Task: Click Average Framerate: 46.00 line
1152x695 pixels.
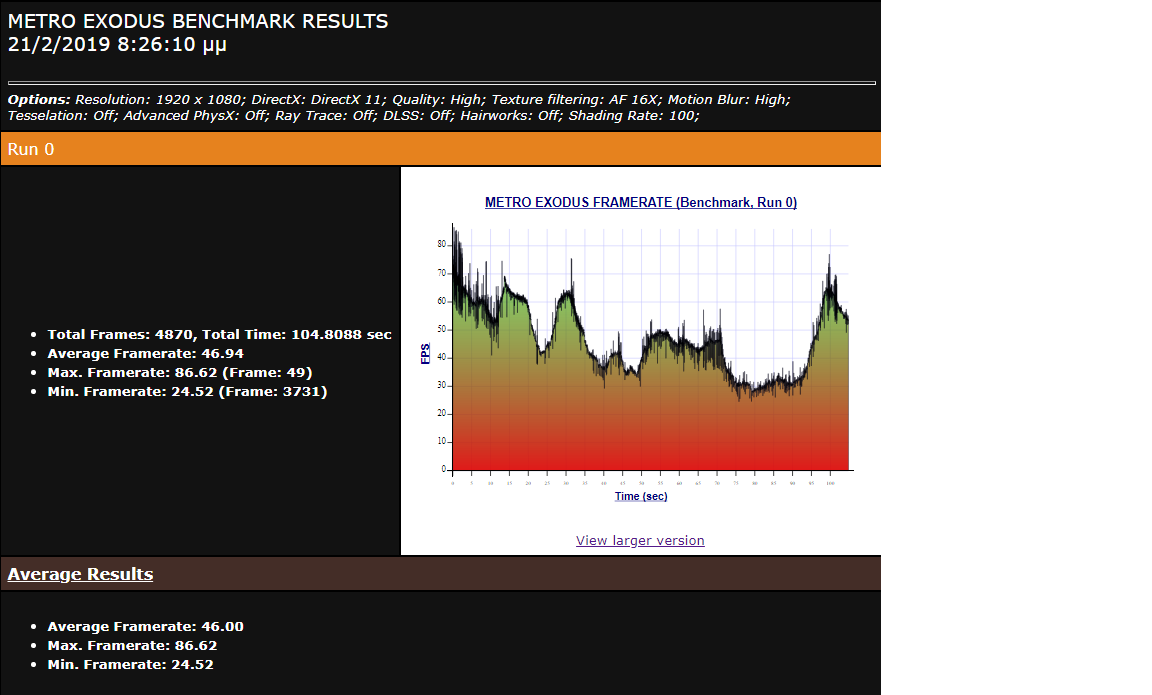Action: [145, 627]
